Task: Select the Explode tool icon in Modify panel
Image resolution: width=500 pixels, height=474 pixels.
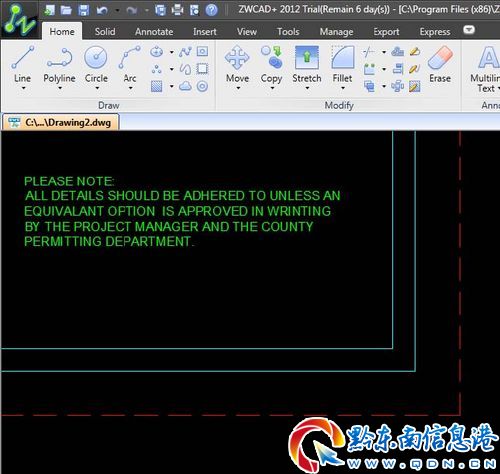Action: [398, 86]
